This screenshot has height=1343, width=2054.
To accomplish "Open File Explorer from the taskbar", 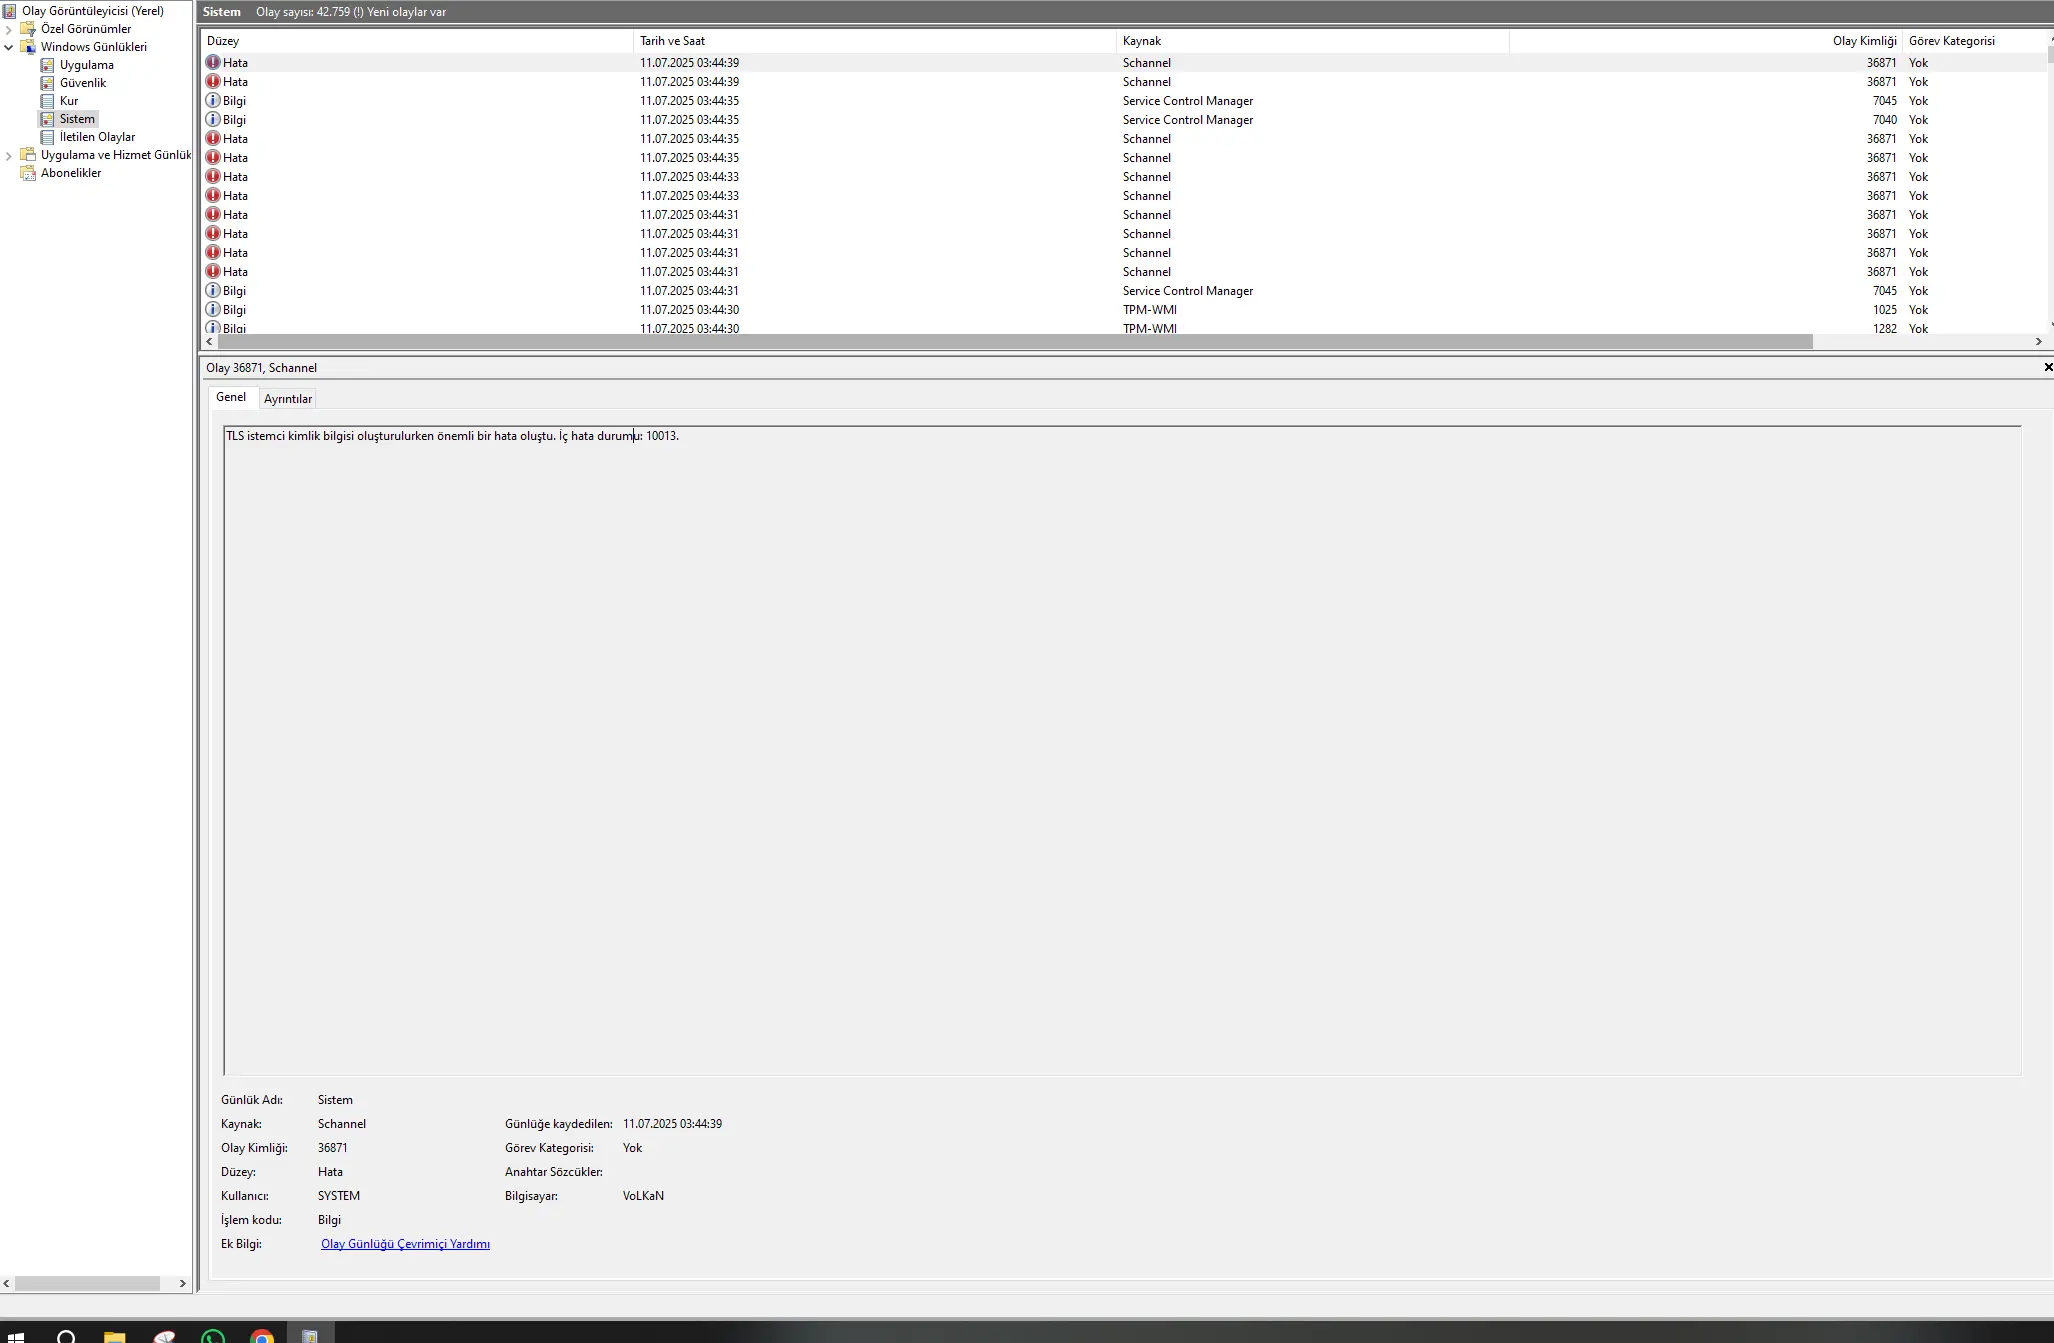I will pos(115,1335).
